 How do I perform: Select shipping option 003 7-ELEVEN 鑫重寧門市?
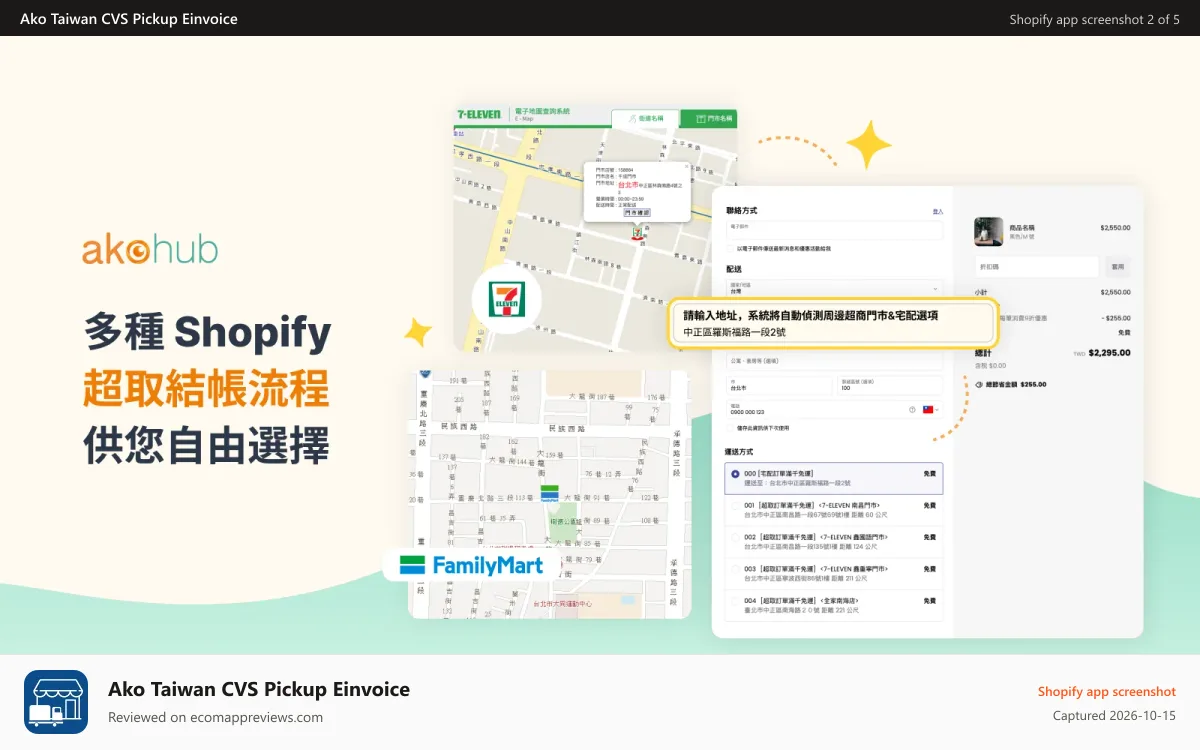[x=834, y=573]
